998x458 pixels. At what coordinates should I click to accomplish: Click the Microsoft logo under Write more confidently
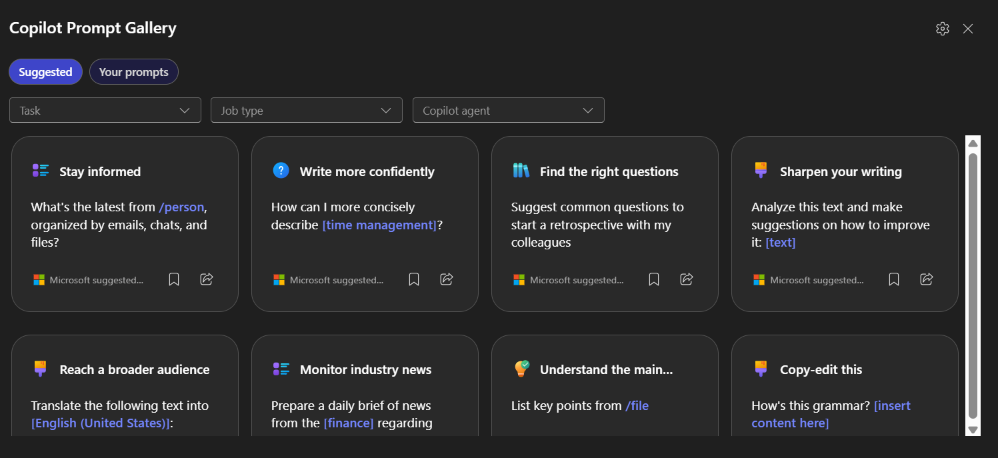(x=279, y=280)
